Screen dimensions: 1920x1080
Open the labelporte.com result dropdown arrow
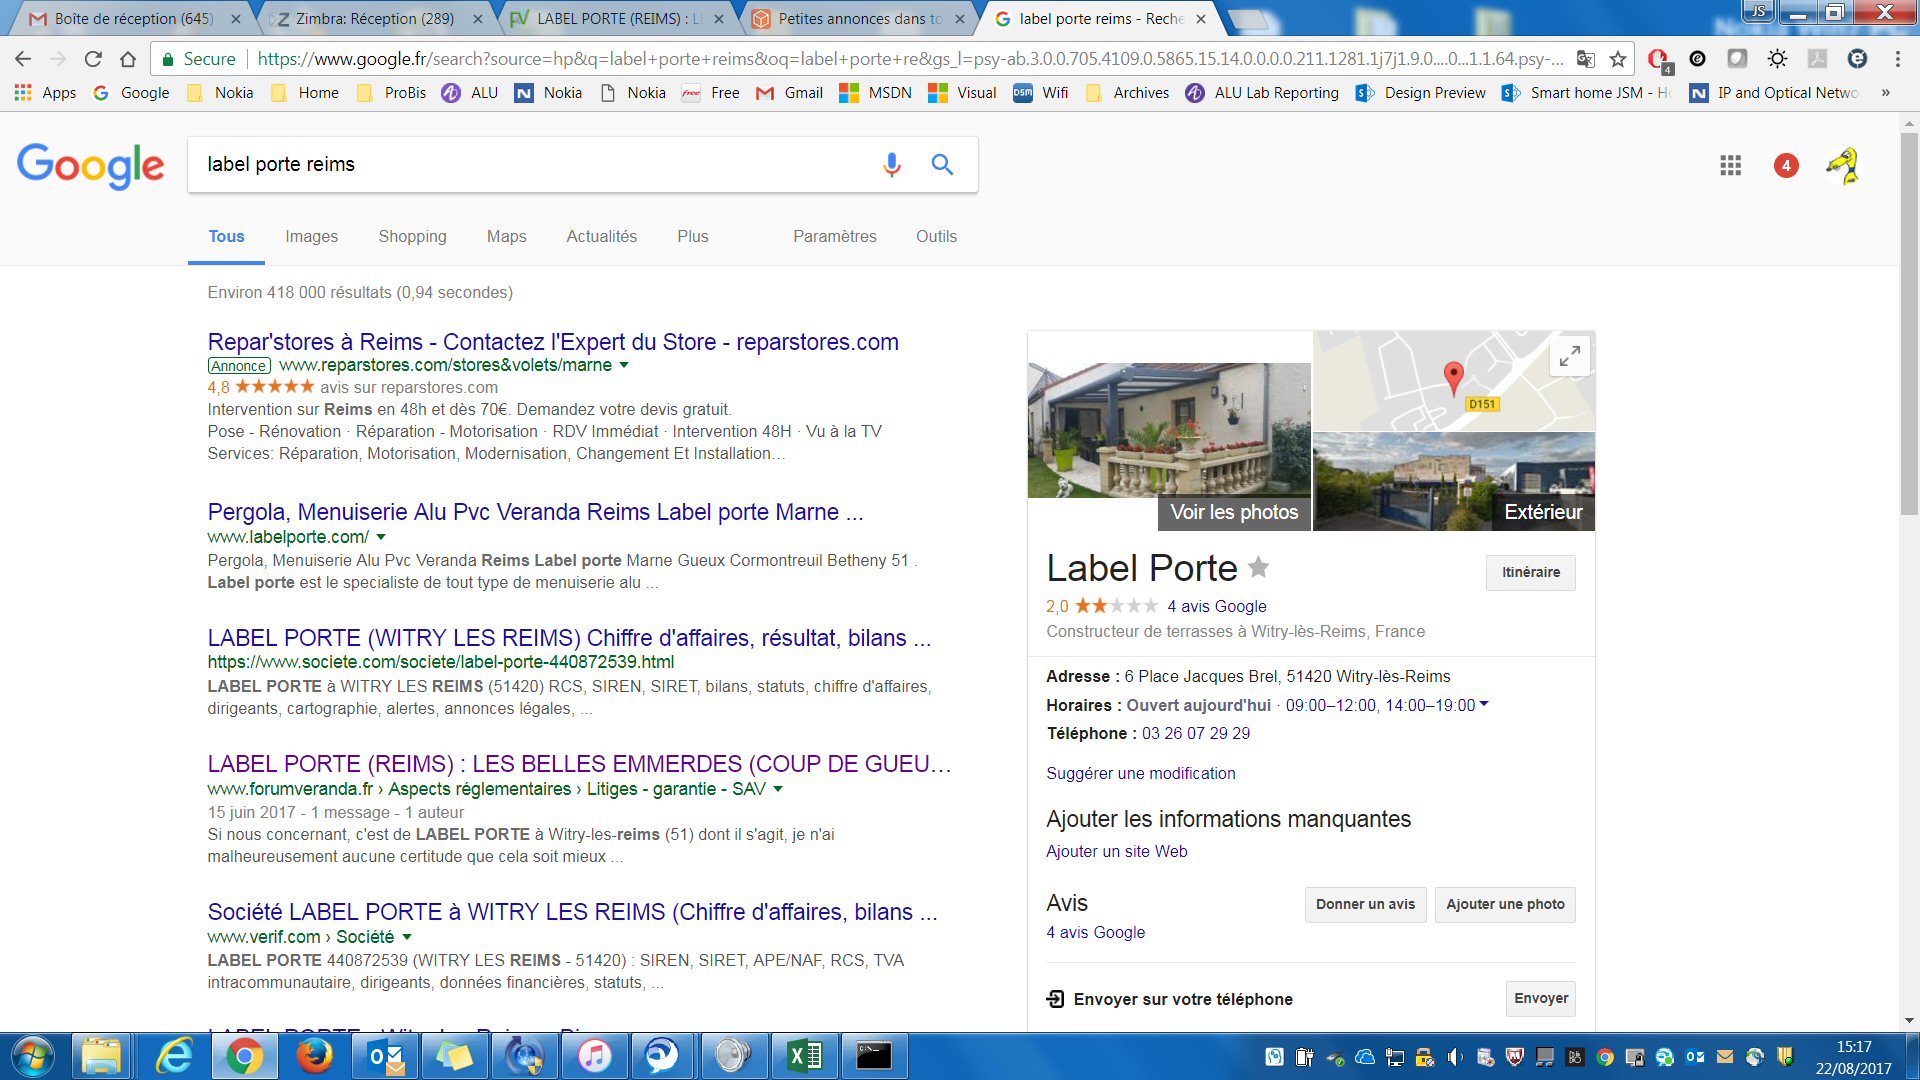tap(381, 537)
